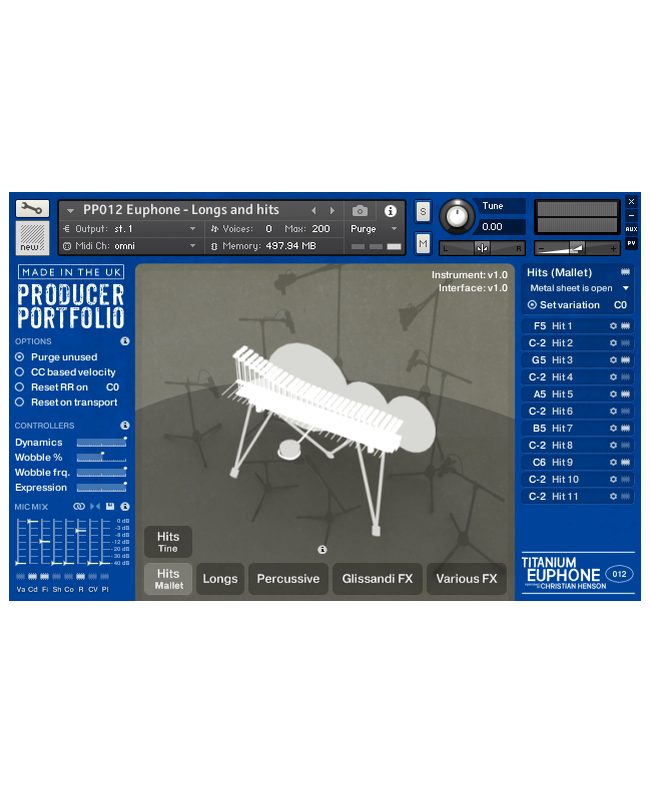Enable Reset on transport option
This screenshot has height=794, width=650.
(x=20, y=402)
